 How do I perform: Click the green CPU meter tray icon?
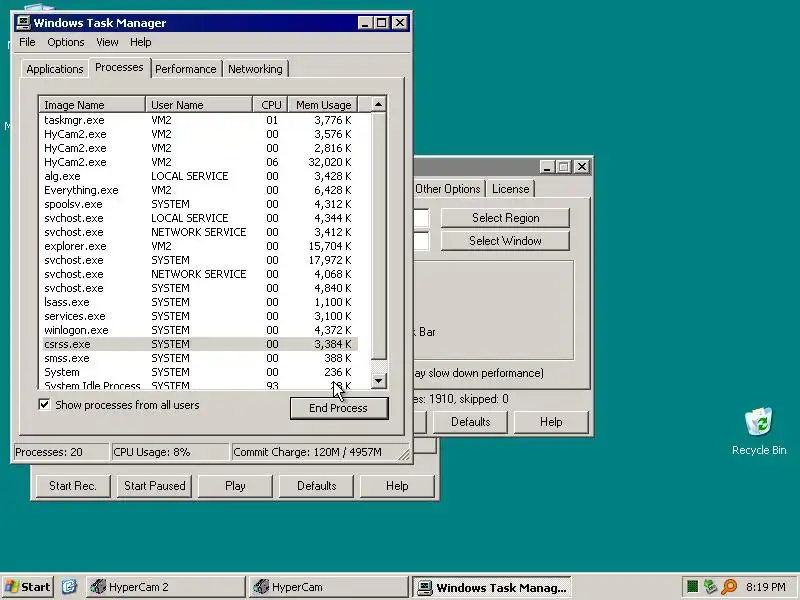[x=692, y=587]
